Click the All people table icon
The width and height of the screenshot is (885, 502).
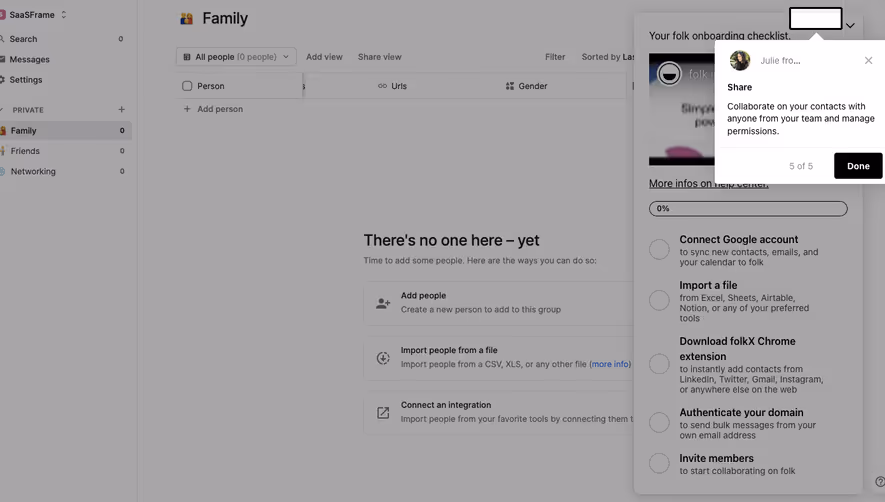[187, 56]
